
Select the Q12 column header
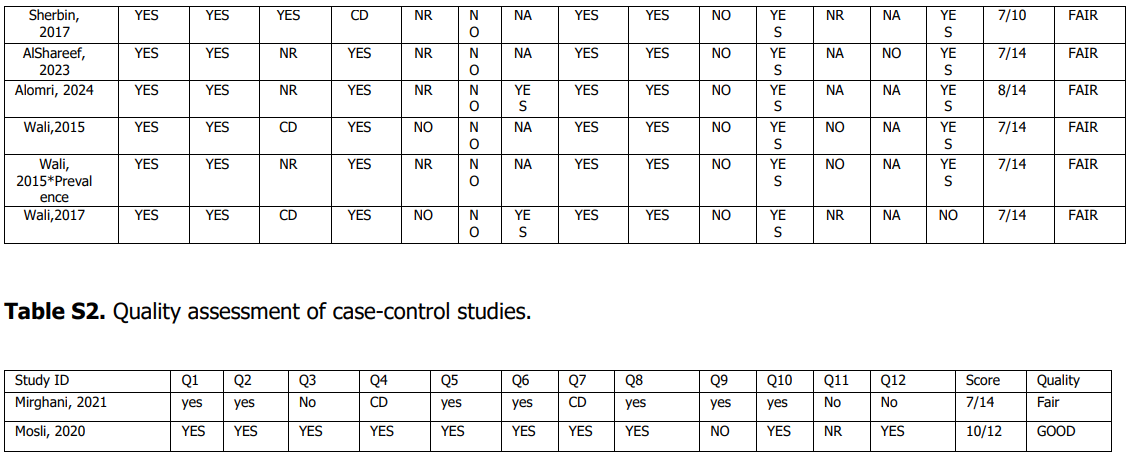[891, 380]
